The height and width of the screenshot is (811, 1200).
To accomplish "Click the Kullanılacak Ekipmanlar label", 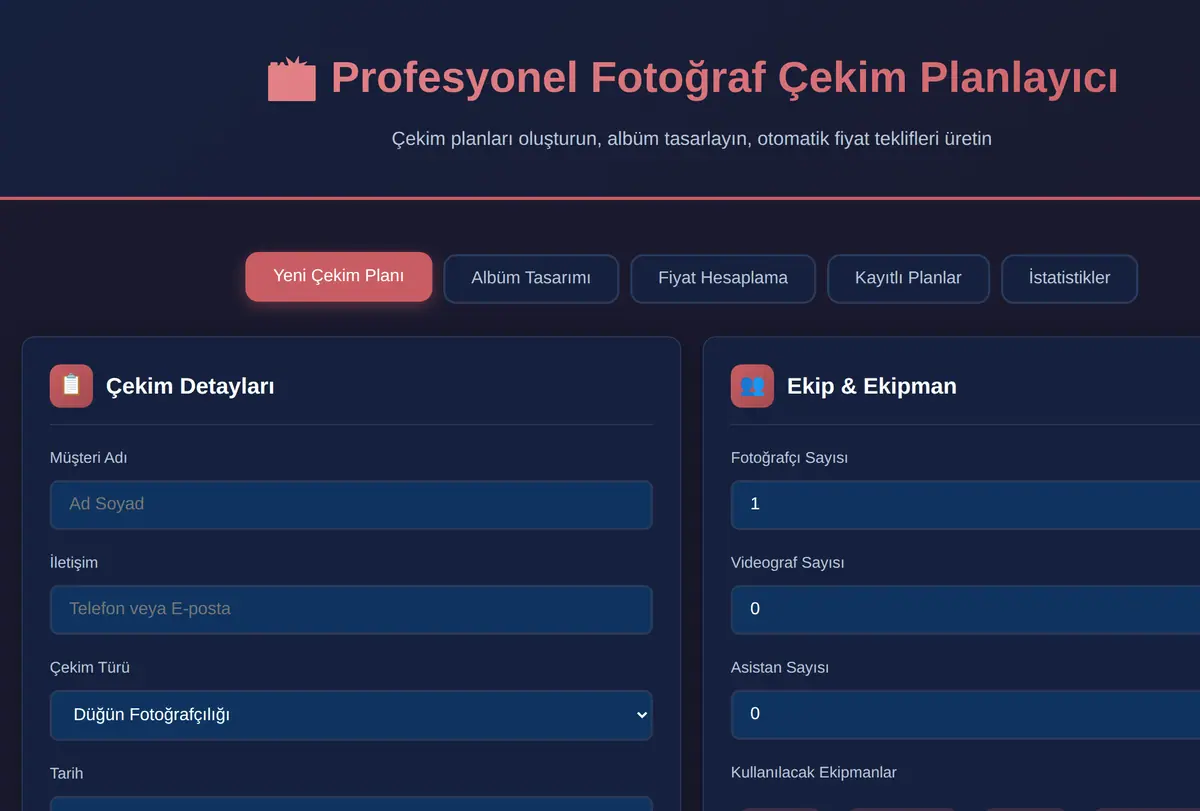I will tap(814, 772).
